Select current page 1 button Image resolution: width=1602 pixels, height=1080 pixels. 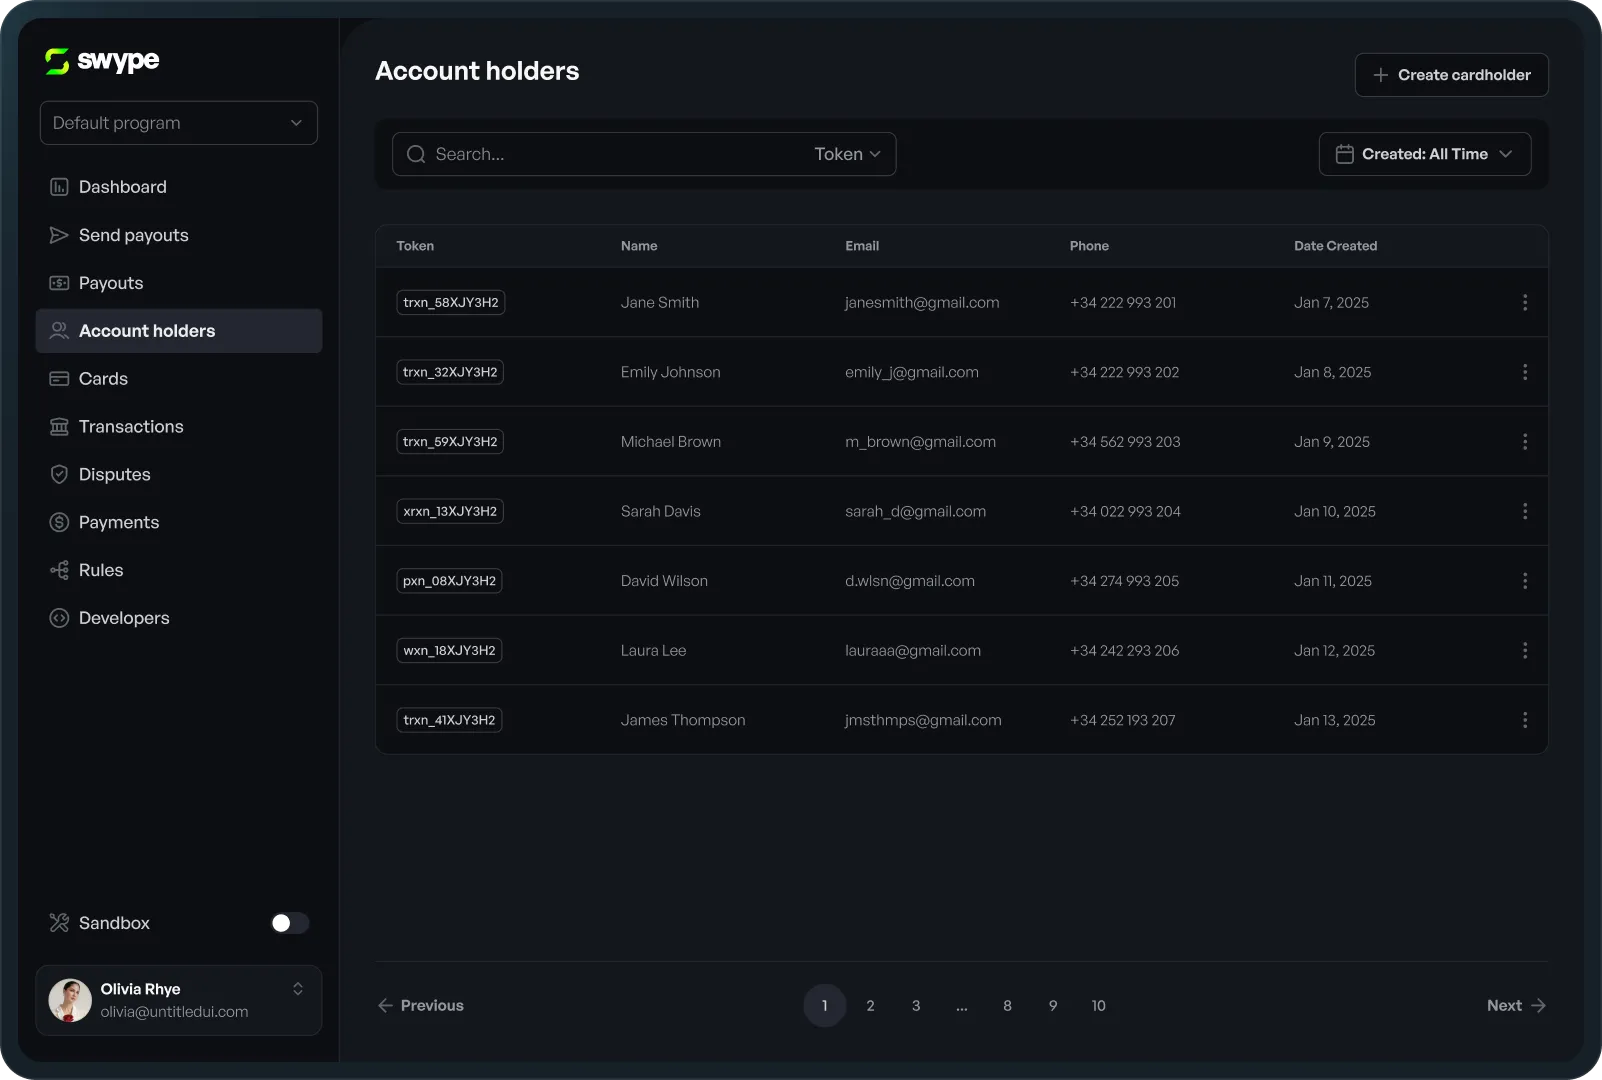825,1006
